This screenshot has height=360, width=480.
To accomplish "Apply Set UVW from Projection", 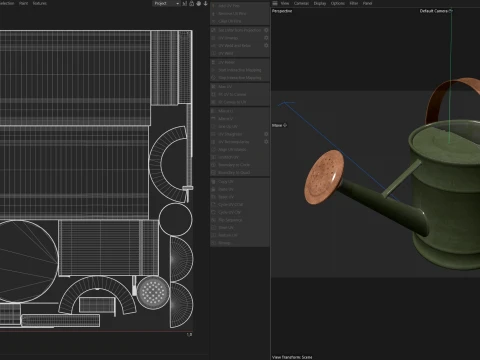I will (x=236, y=30).
